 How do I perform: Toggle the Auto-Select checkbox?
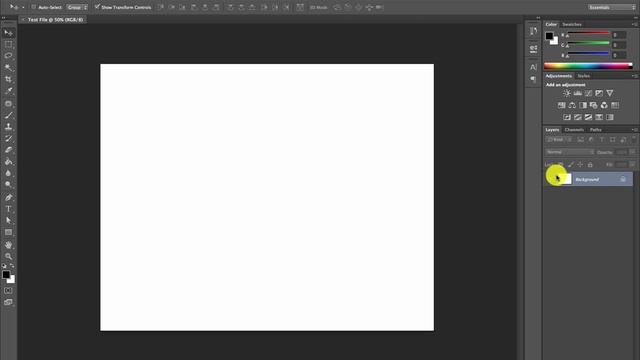click(33, 7)
